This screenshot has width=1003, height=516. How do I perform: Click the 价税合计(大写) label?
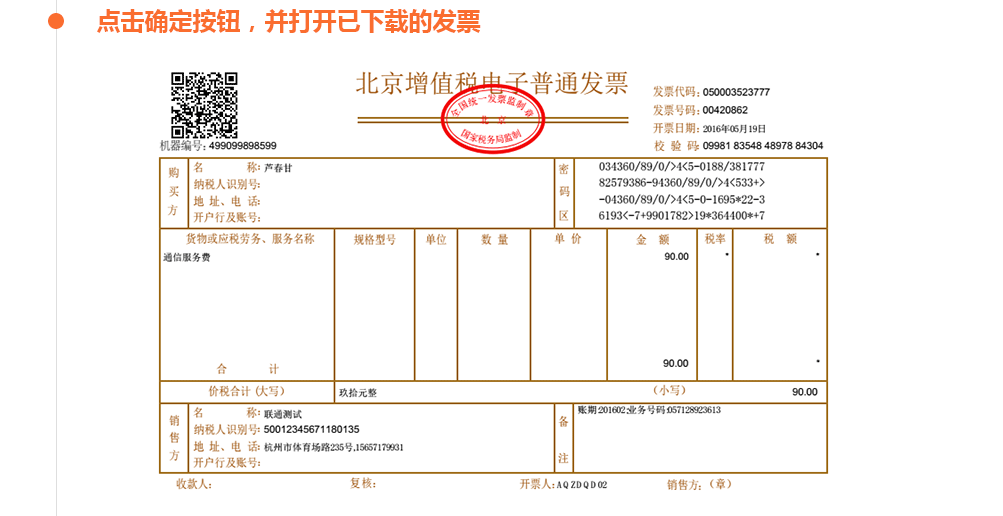click(x=246, y=391)
